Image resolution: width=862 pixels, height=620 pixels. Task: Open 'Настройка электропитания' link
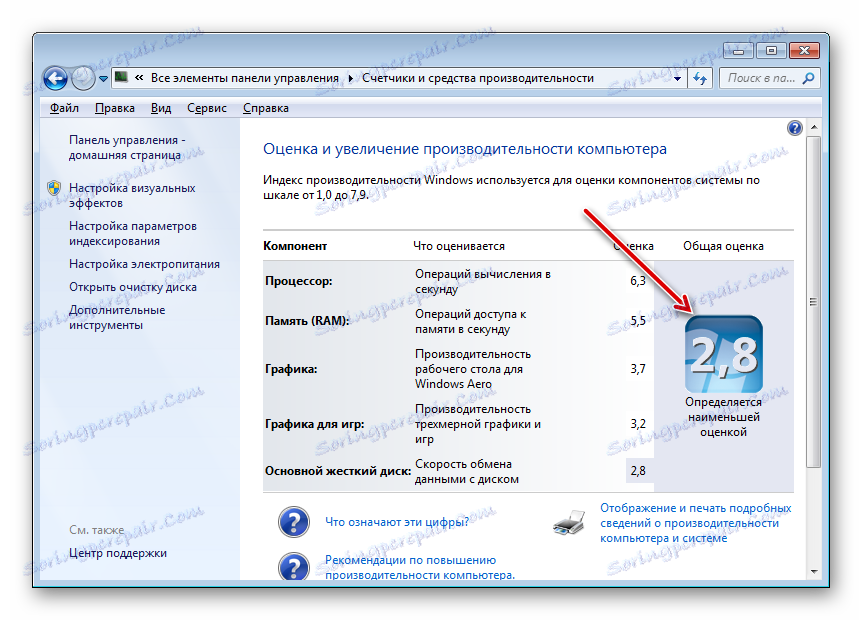click(x=144, y=264)
